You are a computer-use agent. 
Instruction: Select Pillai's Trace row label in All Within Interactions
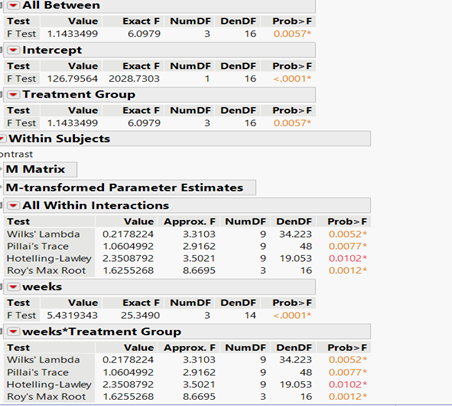tap(38, 247)
